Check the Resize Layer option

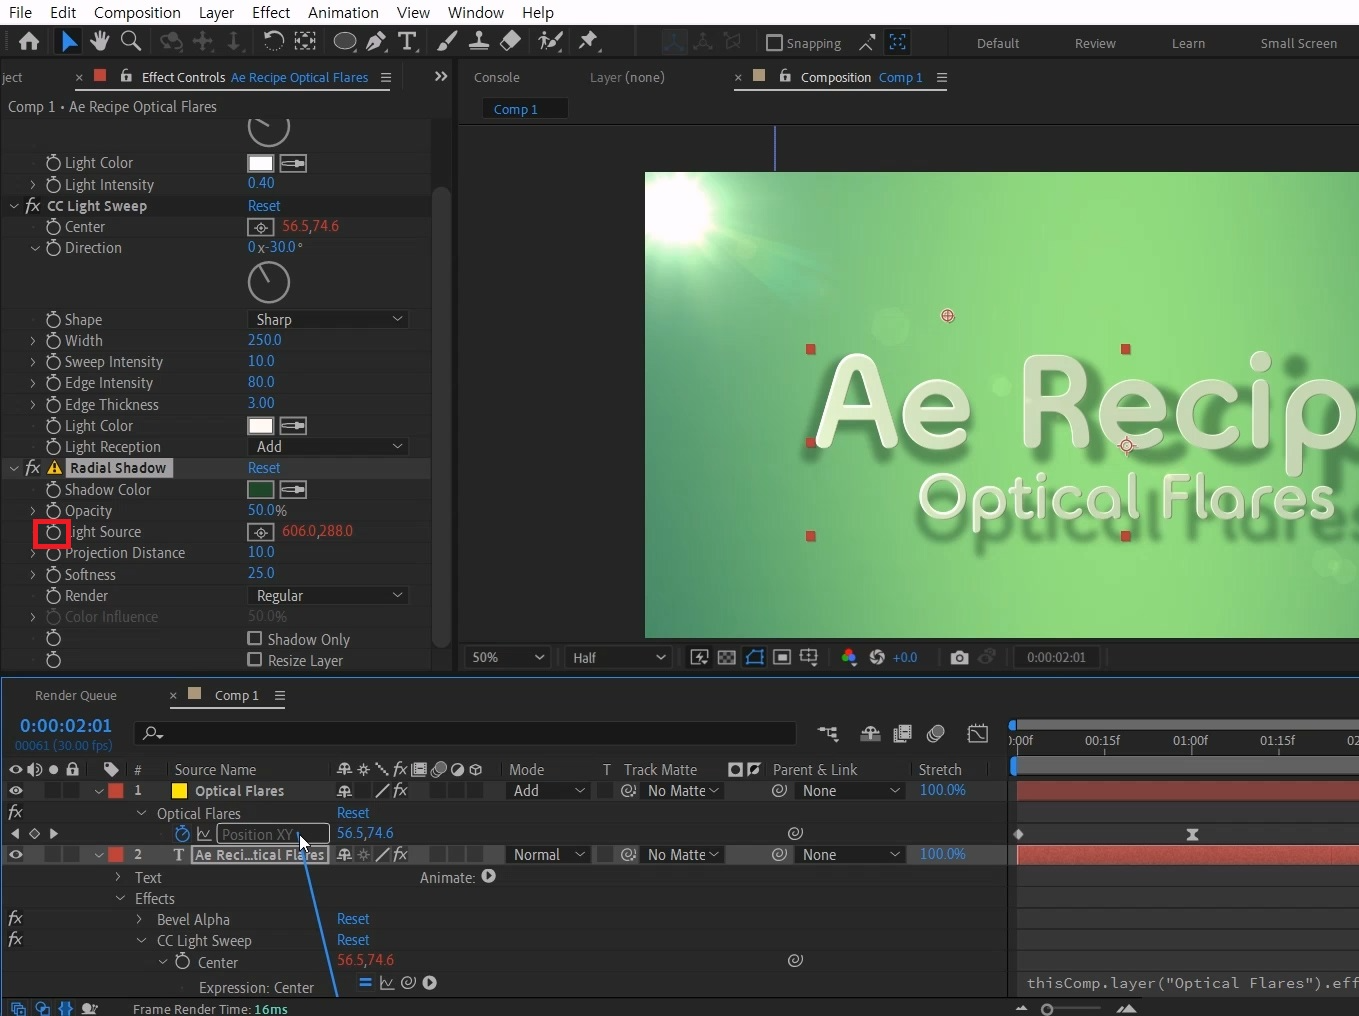click(255, 660)
